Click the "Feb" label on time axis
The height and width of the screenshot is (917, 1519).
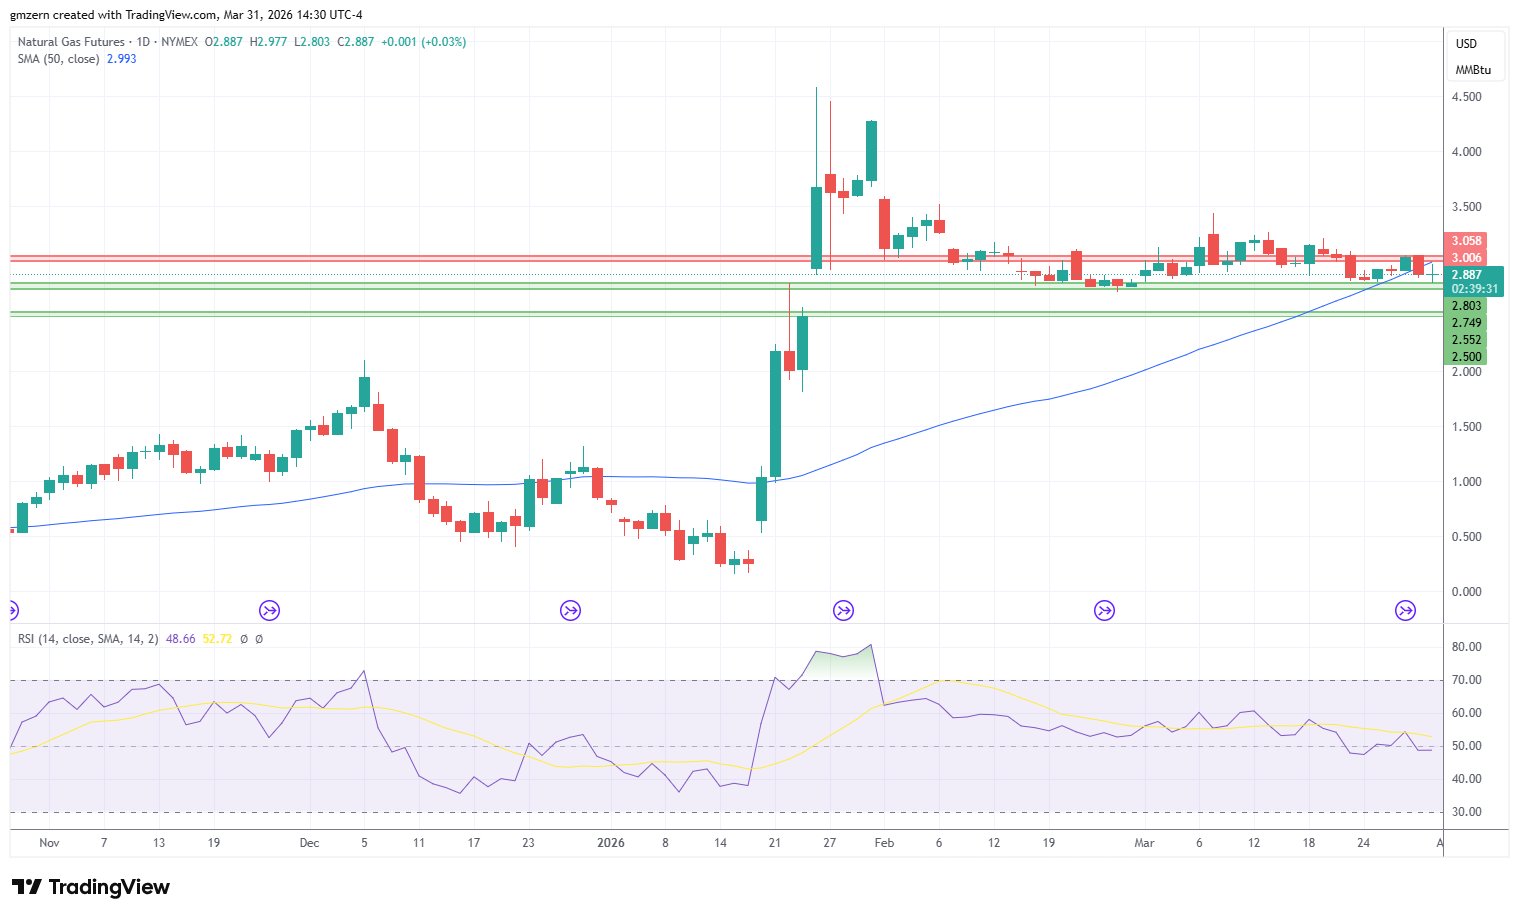[x=884, y=843]
